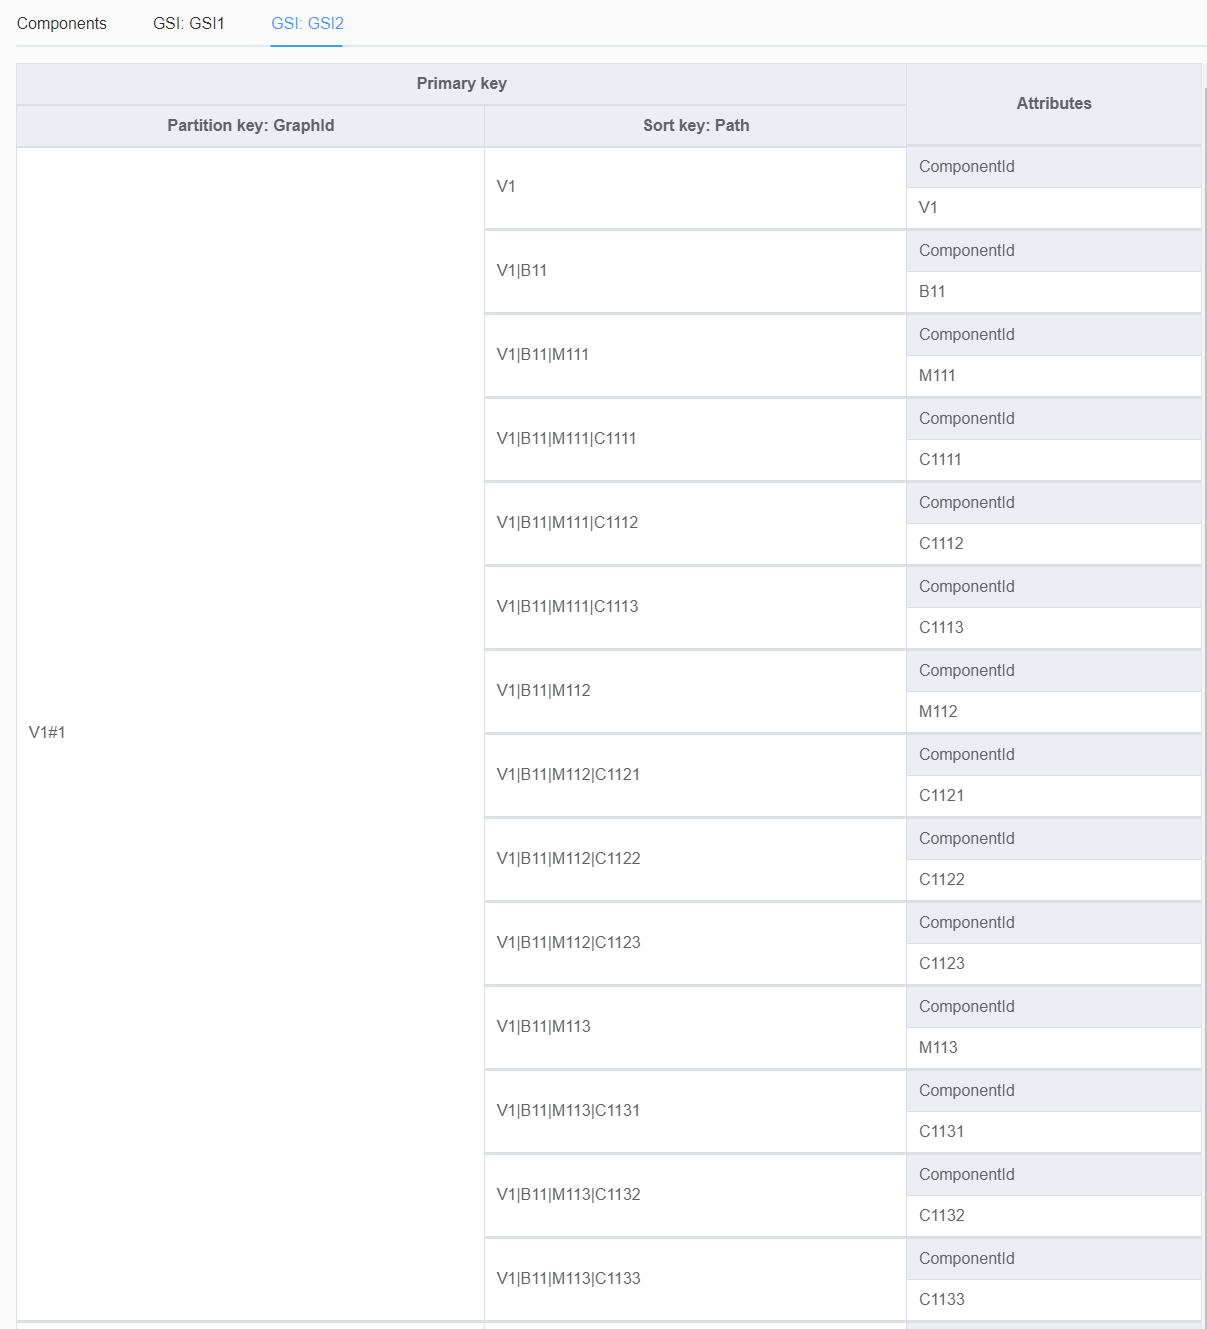Select the V1|B11 path cell
Screen dimensions: 1207x1329
click(521, 270)
